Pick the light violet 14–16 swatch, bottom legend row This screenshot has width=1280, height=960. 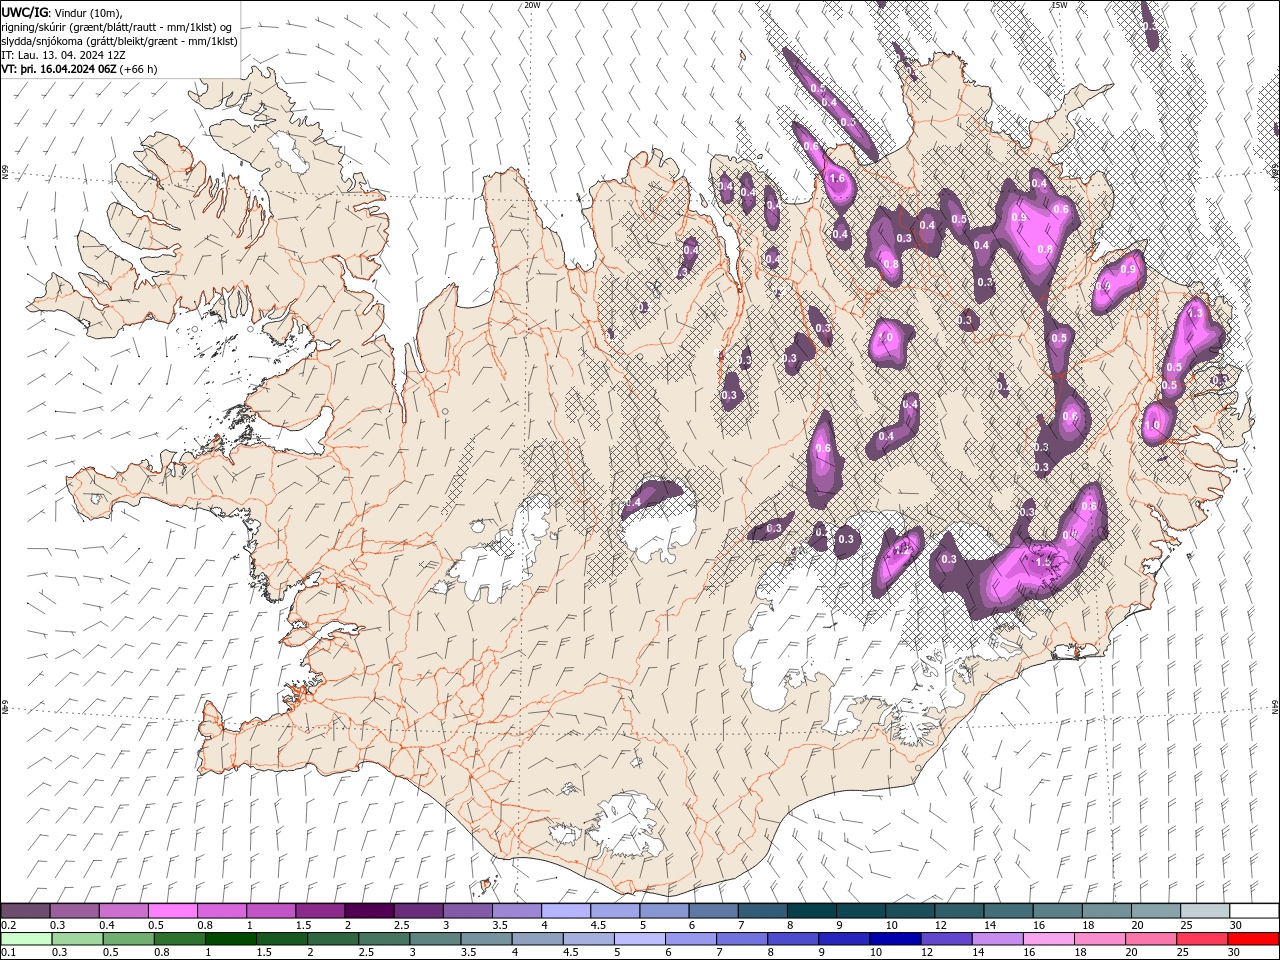[997, 939]
